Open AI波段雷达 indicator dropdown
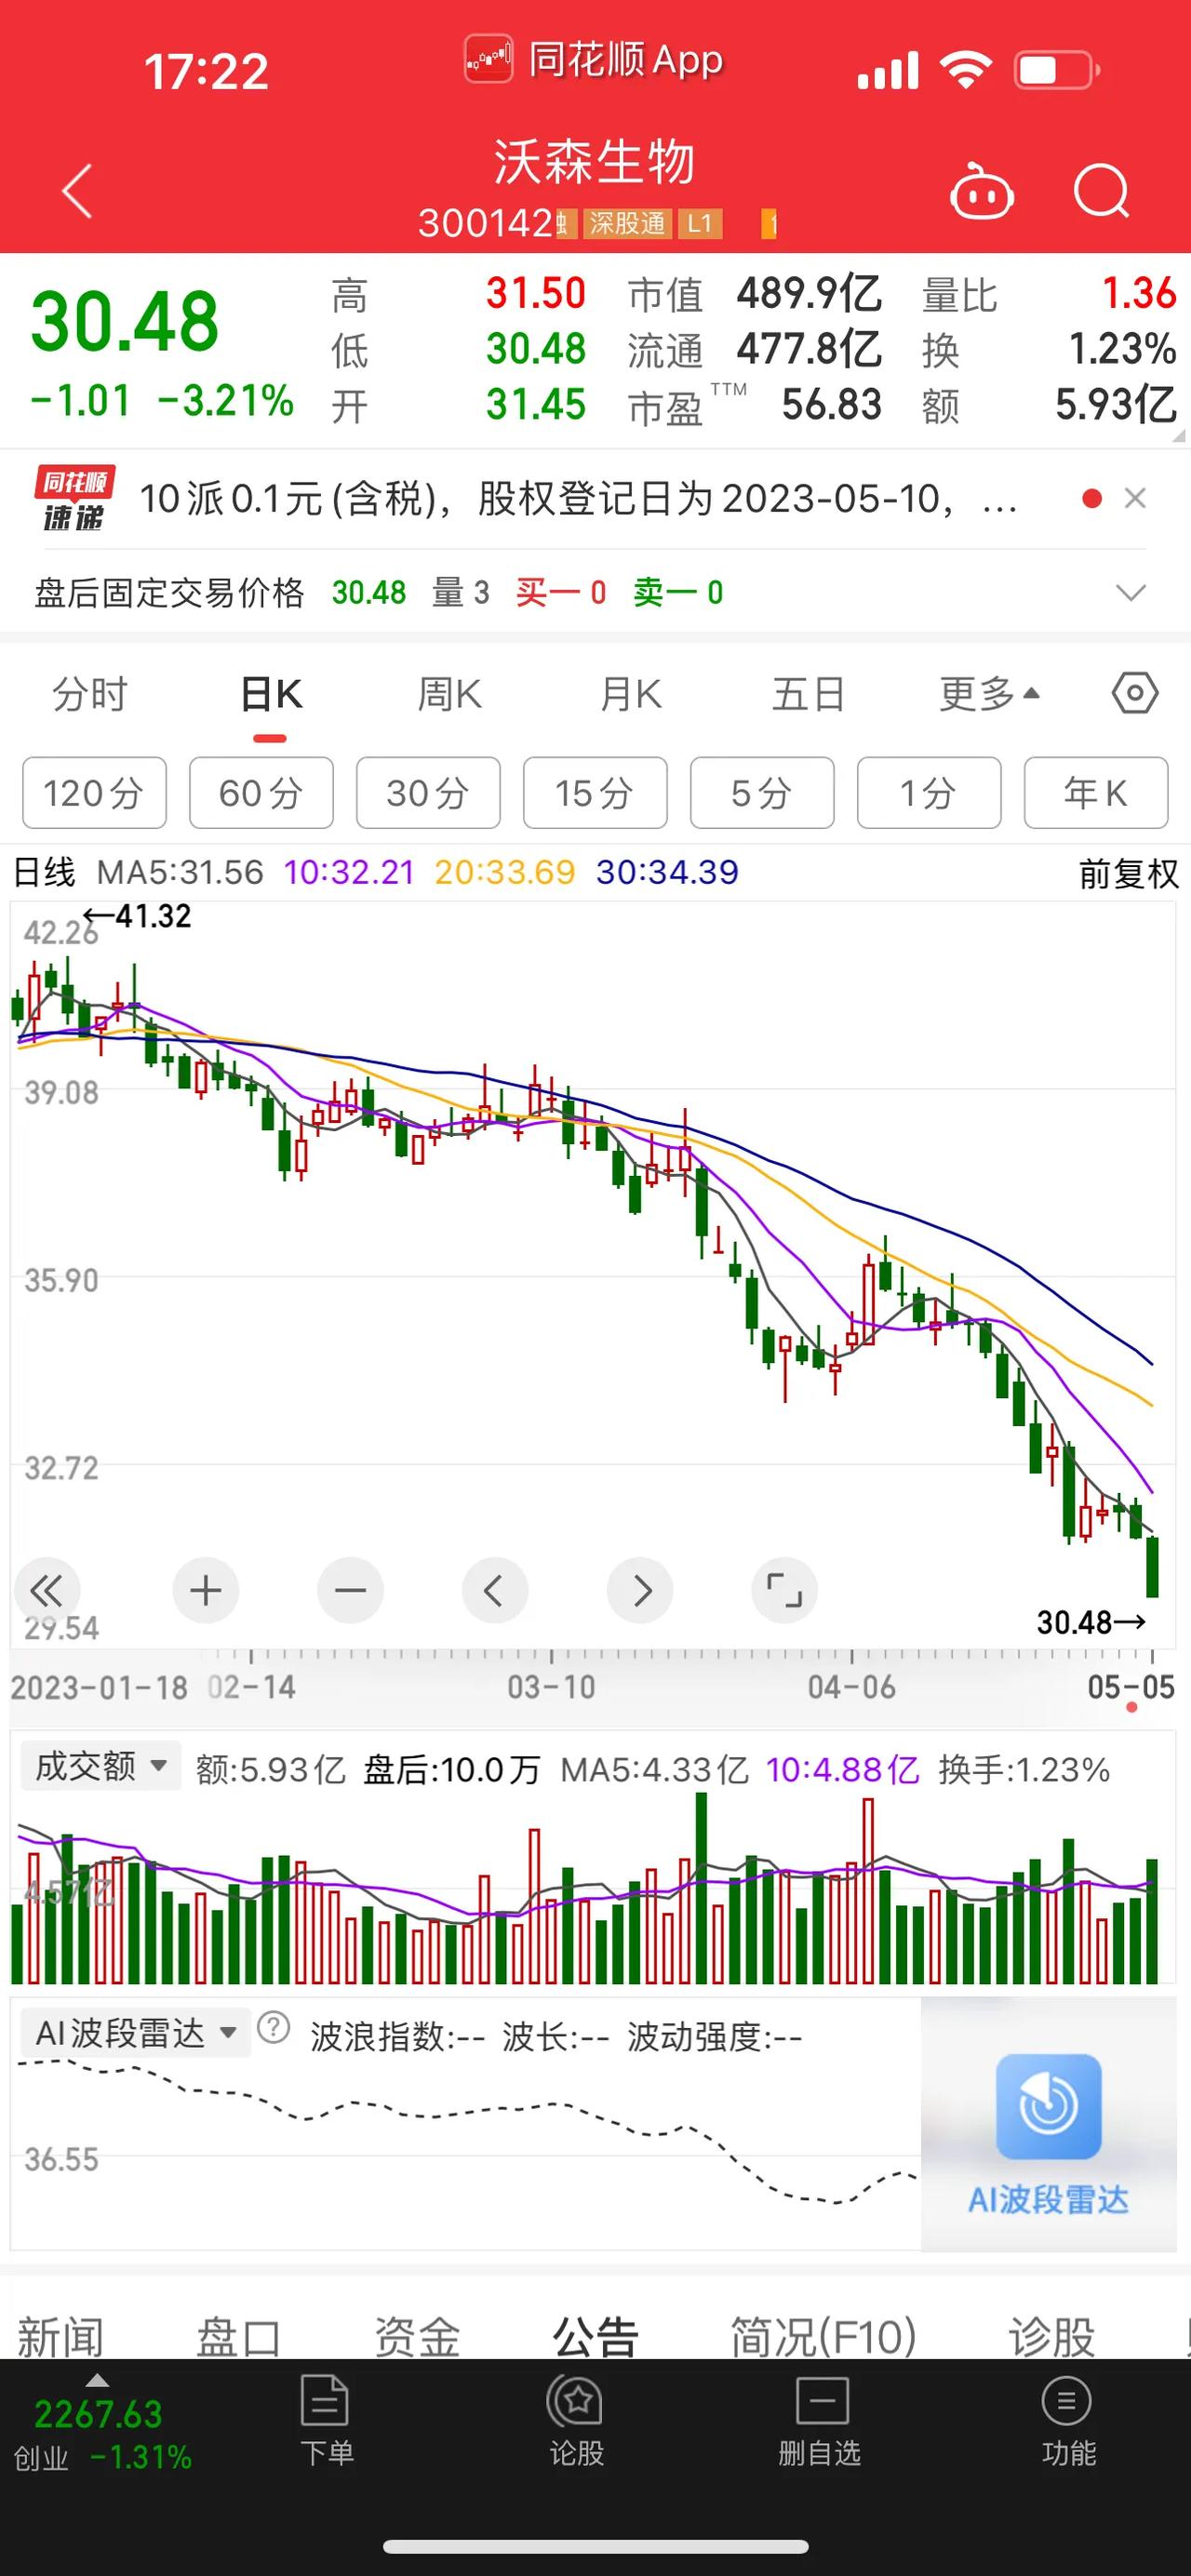Screen dimensions: 1191x2576 point(135,2032)
